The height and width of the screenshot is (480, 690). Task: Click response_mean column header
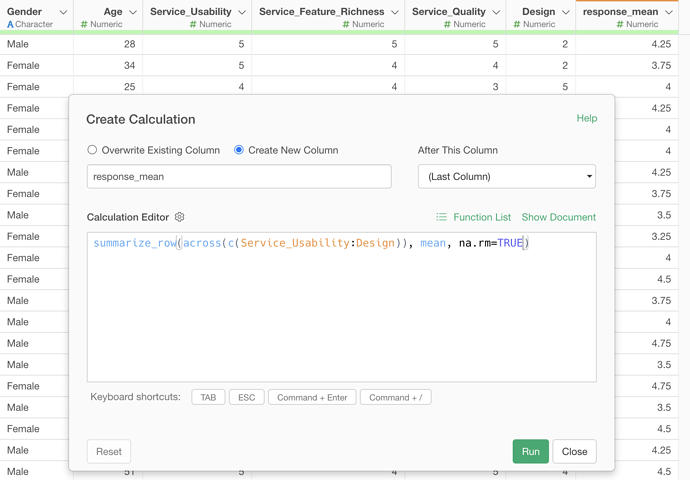pos(627,15)
